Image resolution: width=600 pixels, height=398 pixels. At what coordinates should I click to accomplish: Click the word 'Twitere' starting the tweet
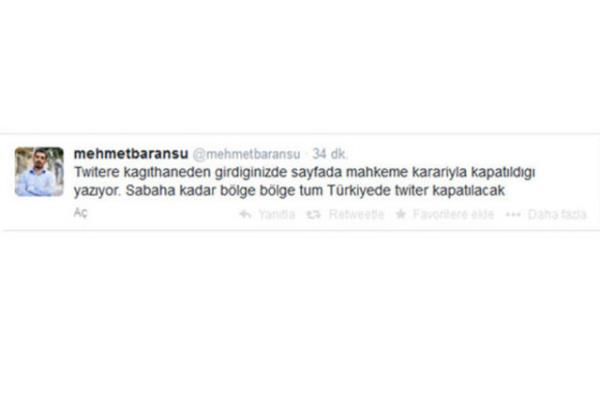(97, 172)
